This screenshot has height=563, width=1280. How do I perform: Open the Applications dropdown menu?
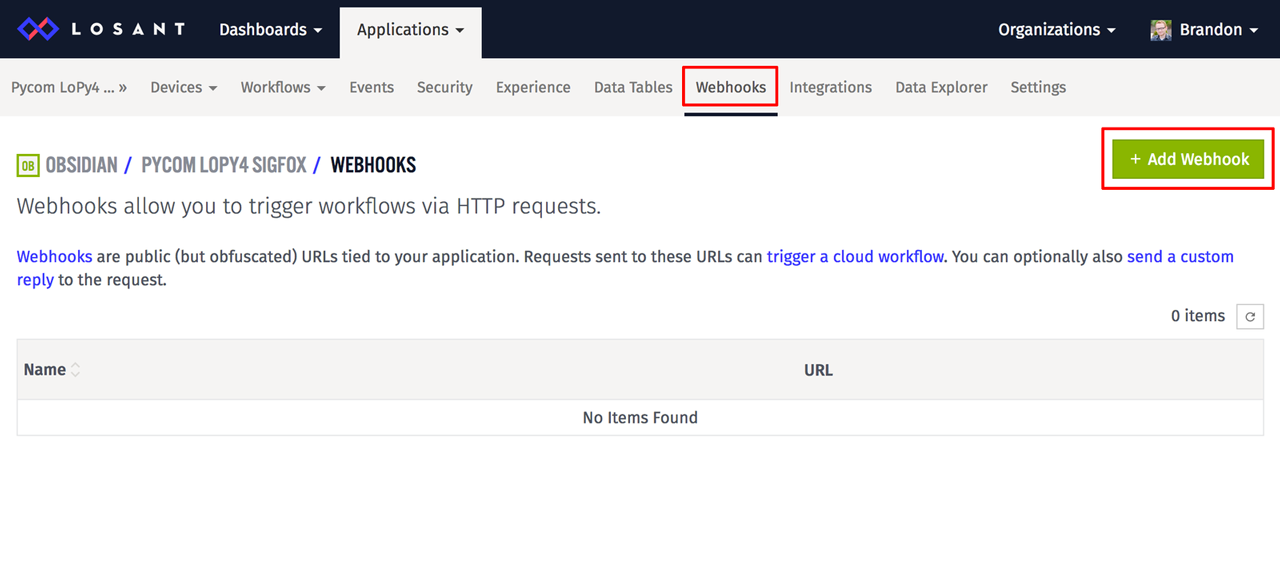(x=410, y=30)
